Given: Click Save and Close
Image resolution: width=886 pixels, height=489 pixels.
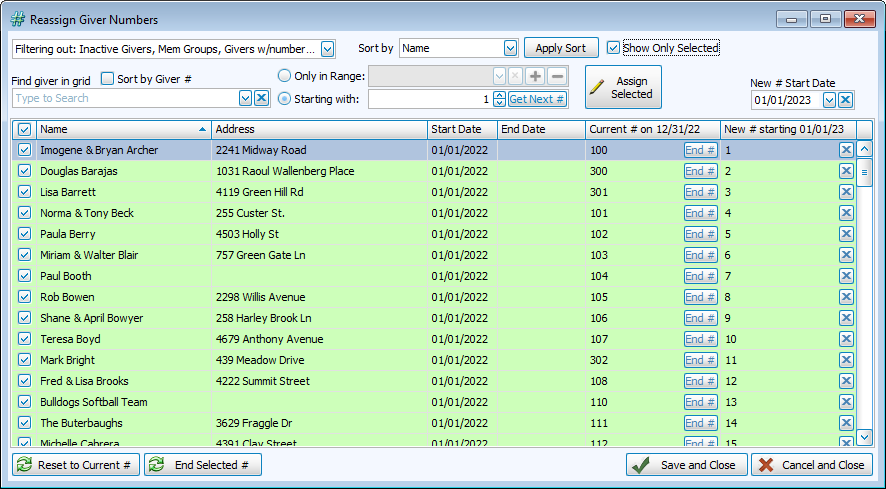Looking at the screenshot, I should [x=685, y=465].
